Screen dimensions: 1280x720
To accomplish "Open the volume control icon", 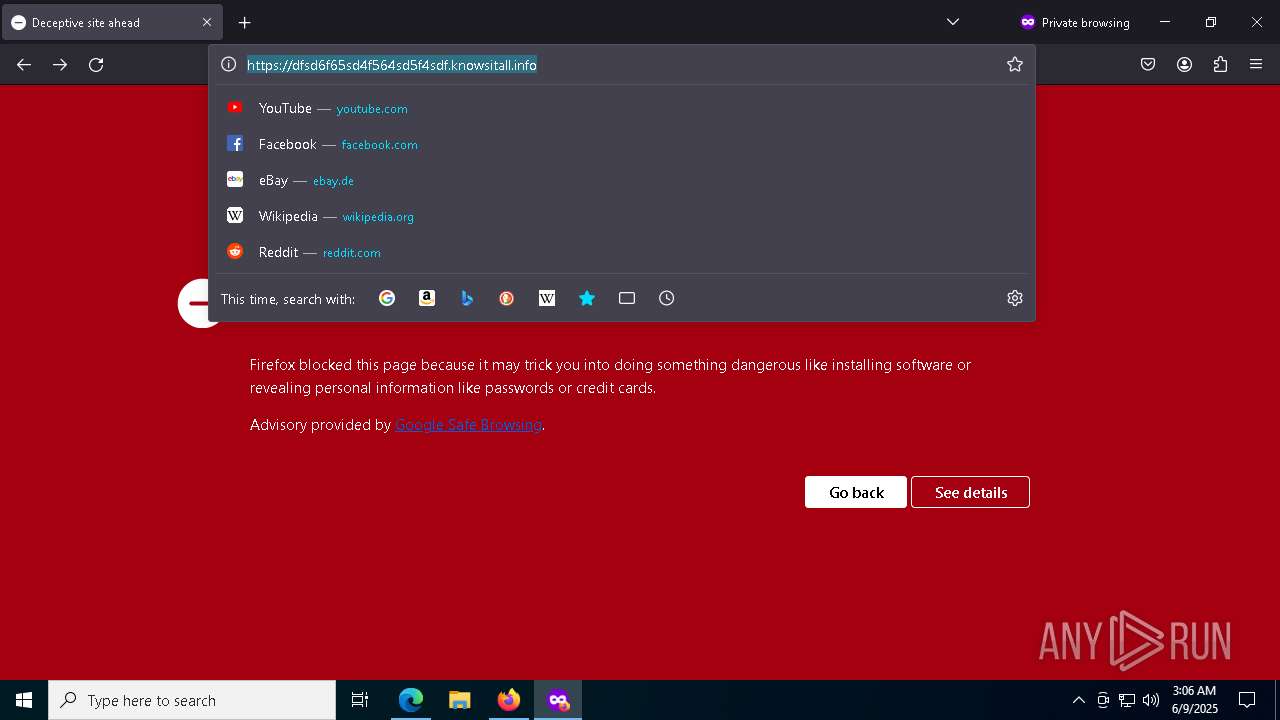I will (1151, 700).
